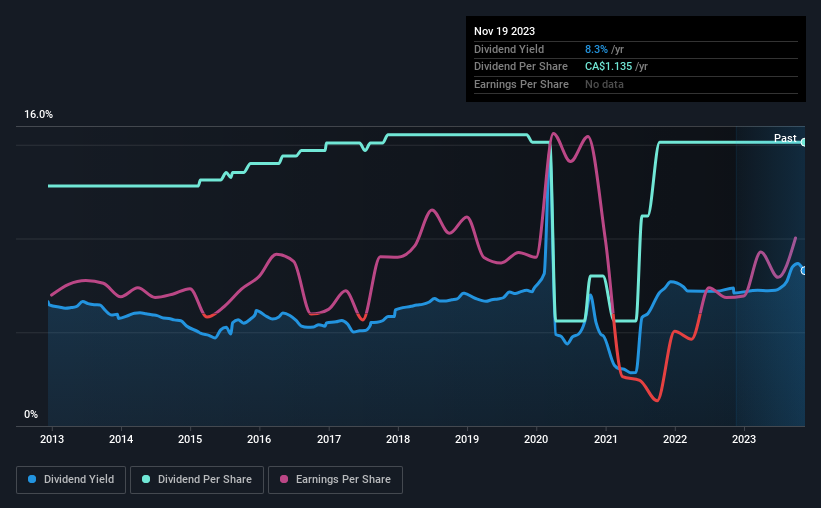Click the Dividend Per Share endpoint marker circle
Viewport: 821px width, 508px height.
point(804,142)
